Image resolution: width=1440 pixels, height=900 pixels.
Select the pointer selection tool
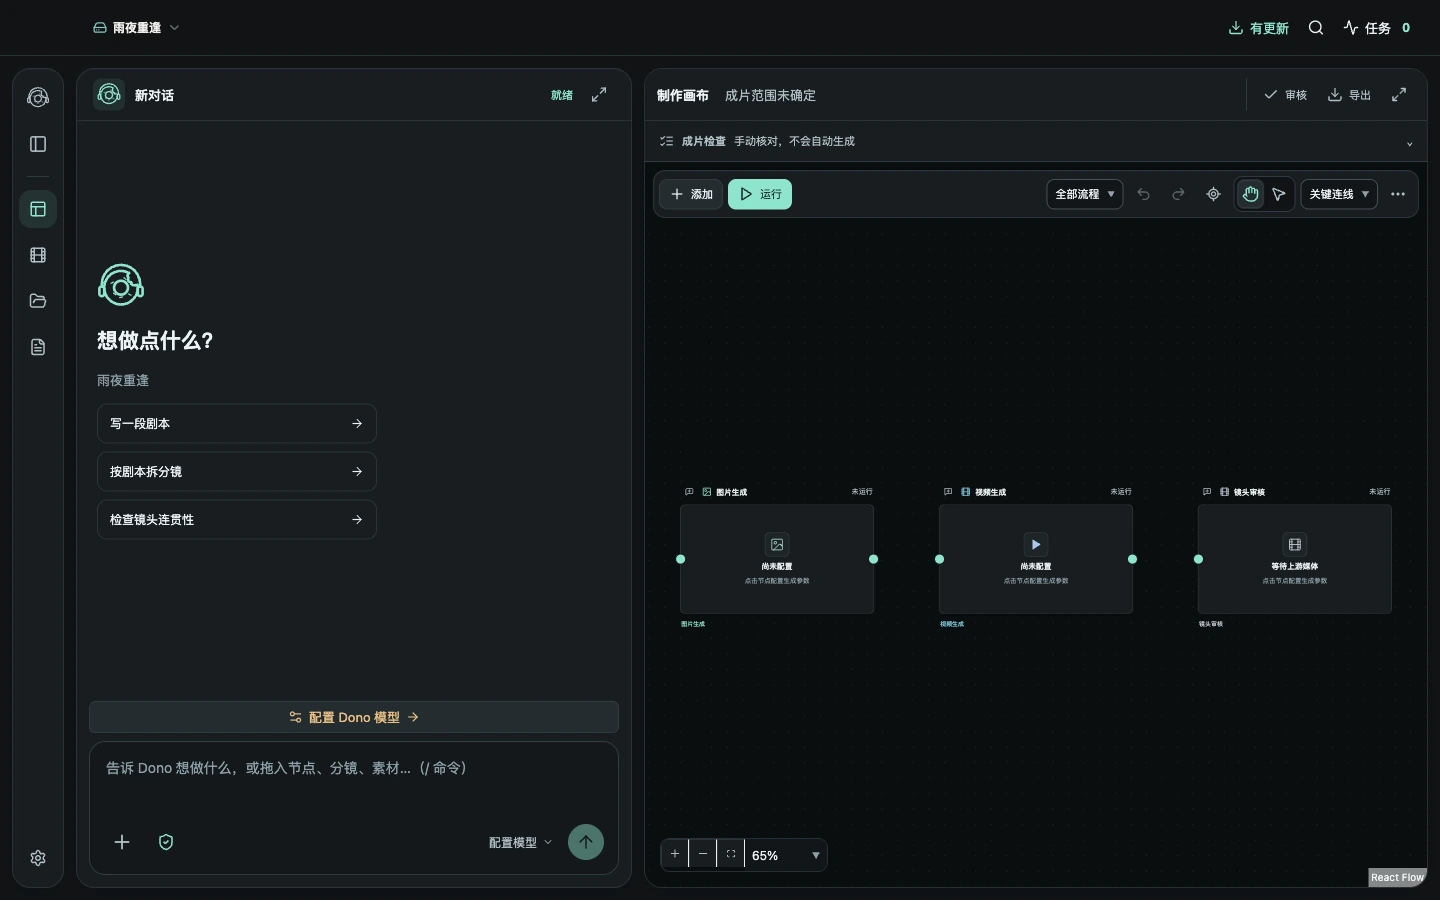coord(1279,194)
